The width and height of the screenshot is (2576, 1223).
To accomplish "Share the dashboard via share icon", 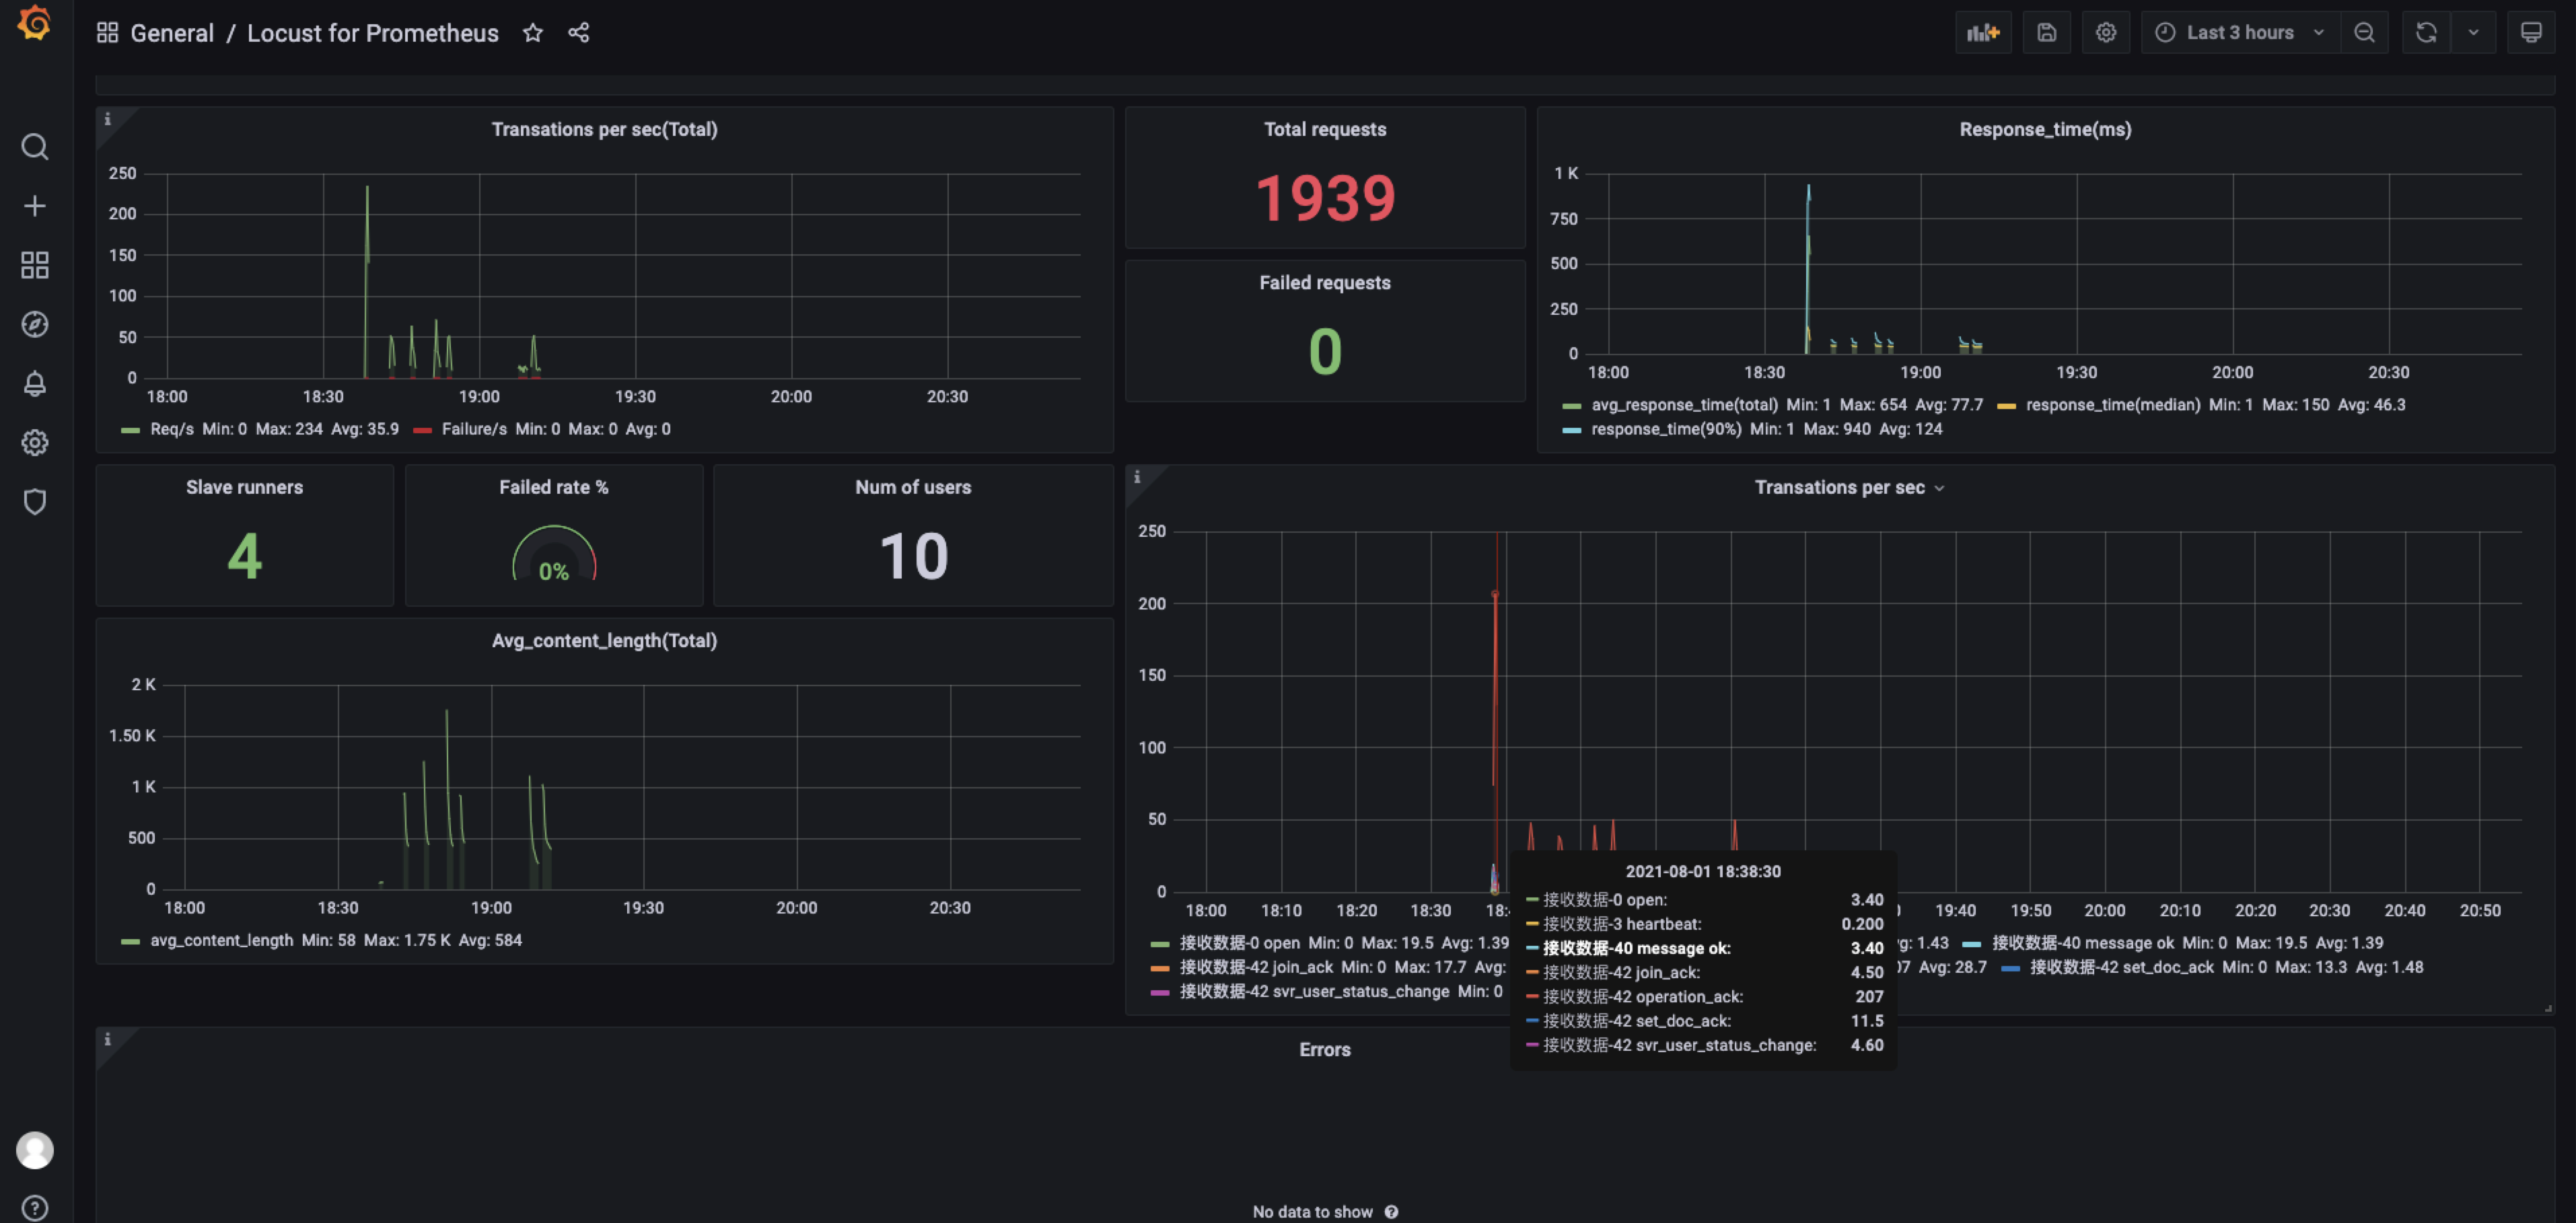I will click(x=579, y=33).
